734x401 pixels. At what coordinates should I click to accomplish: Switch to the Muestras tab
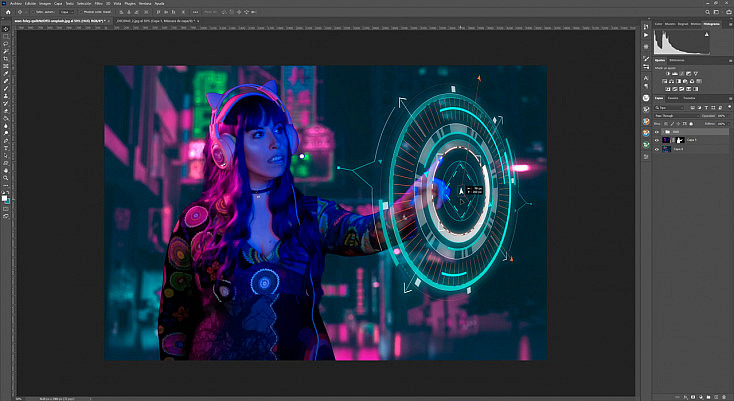(670, 24)
